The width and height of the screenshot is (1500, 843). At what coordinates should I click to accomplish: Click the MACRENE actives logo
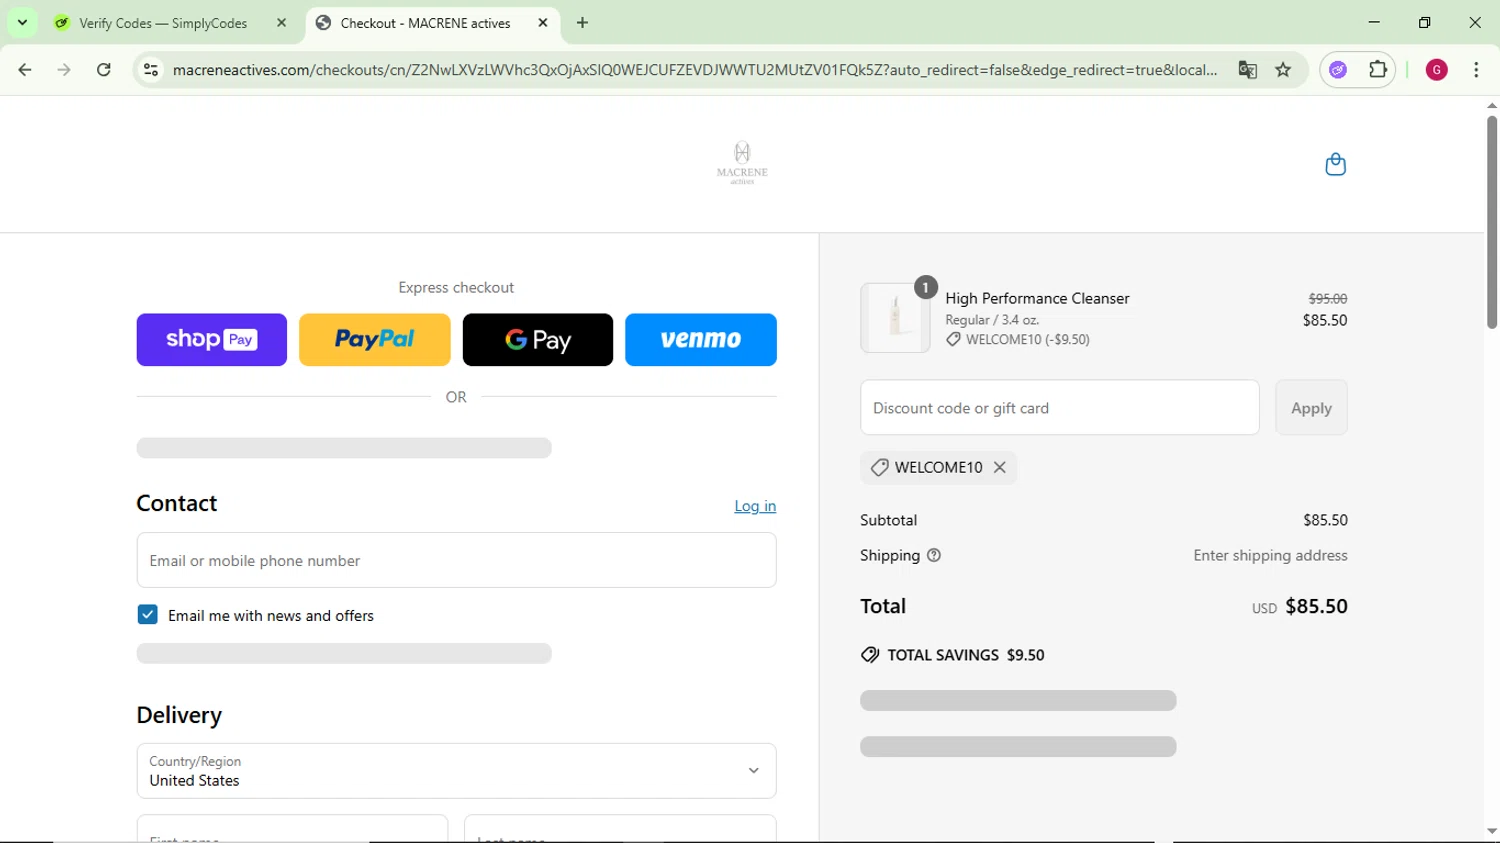(x=742, y=163)
